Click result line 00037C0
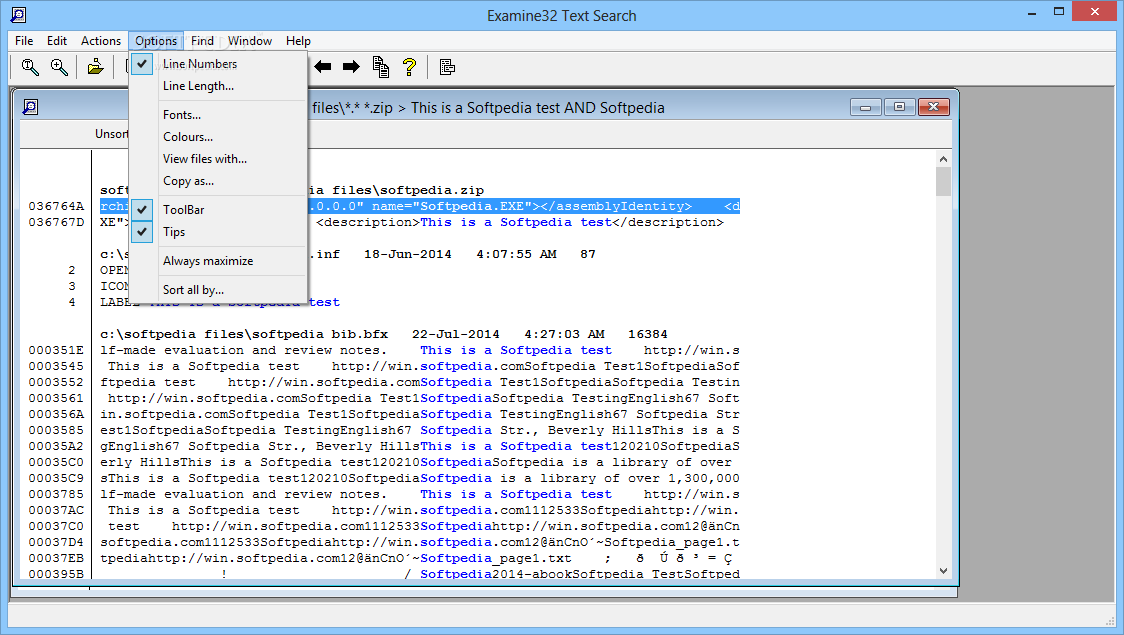 [x=419, y=526]
